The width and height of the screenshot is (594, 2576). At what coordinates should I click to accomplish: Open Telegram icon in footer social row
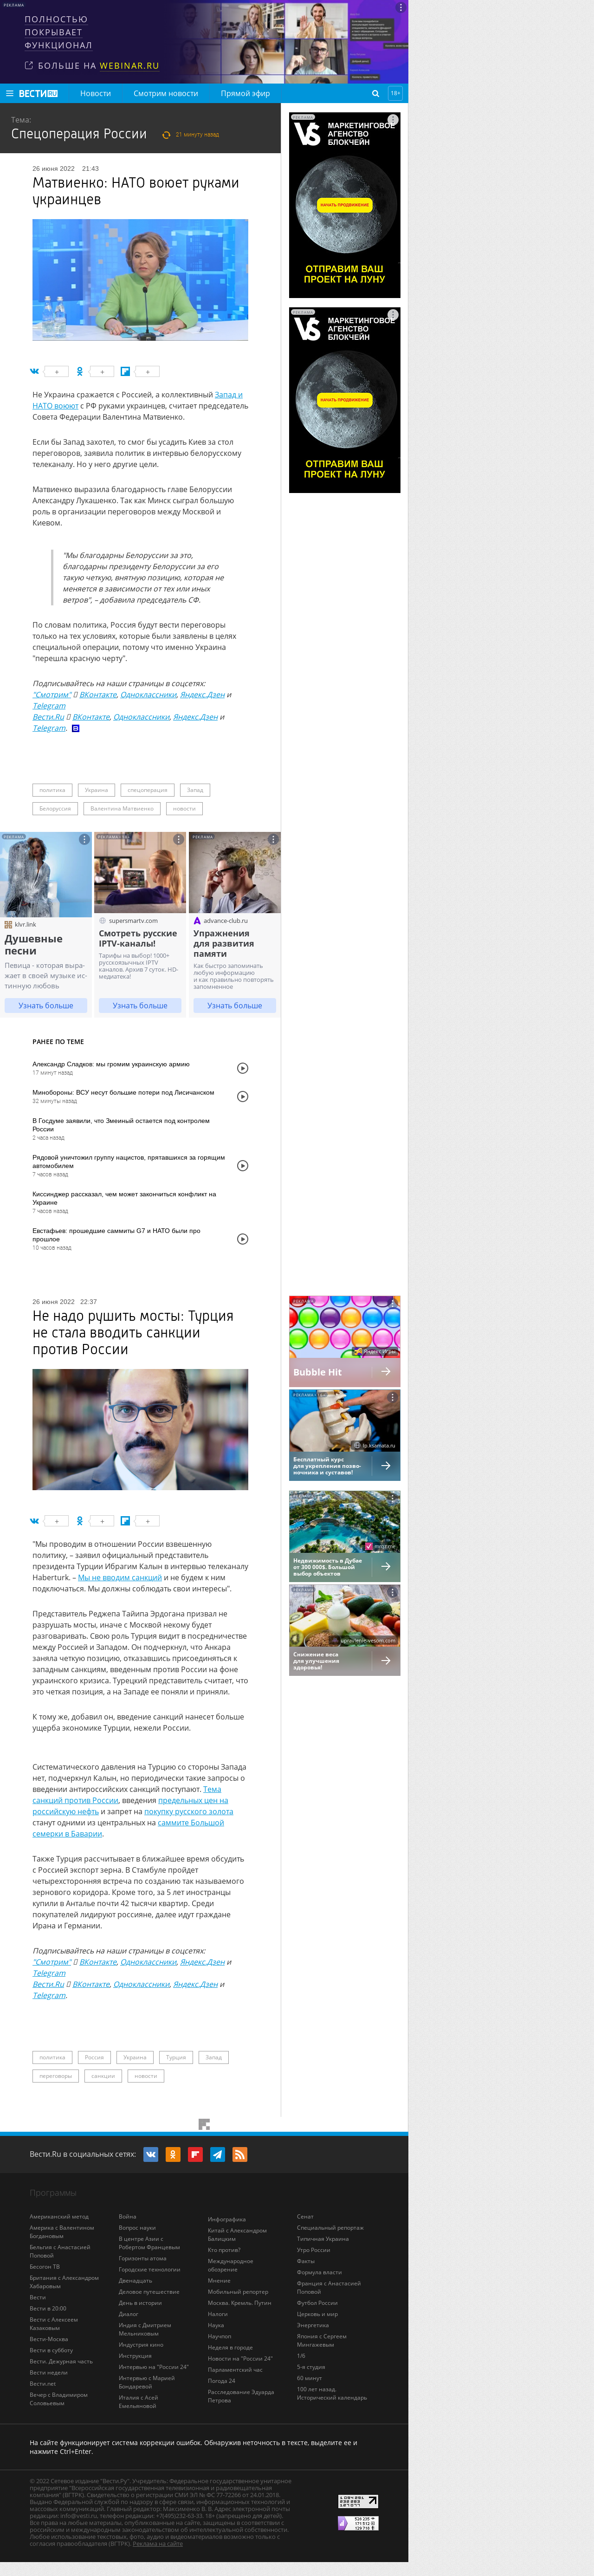click(217, 2154)
